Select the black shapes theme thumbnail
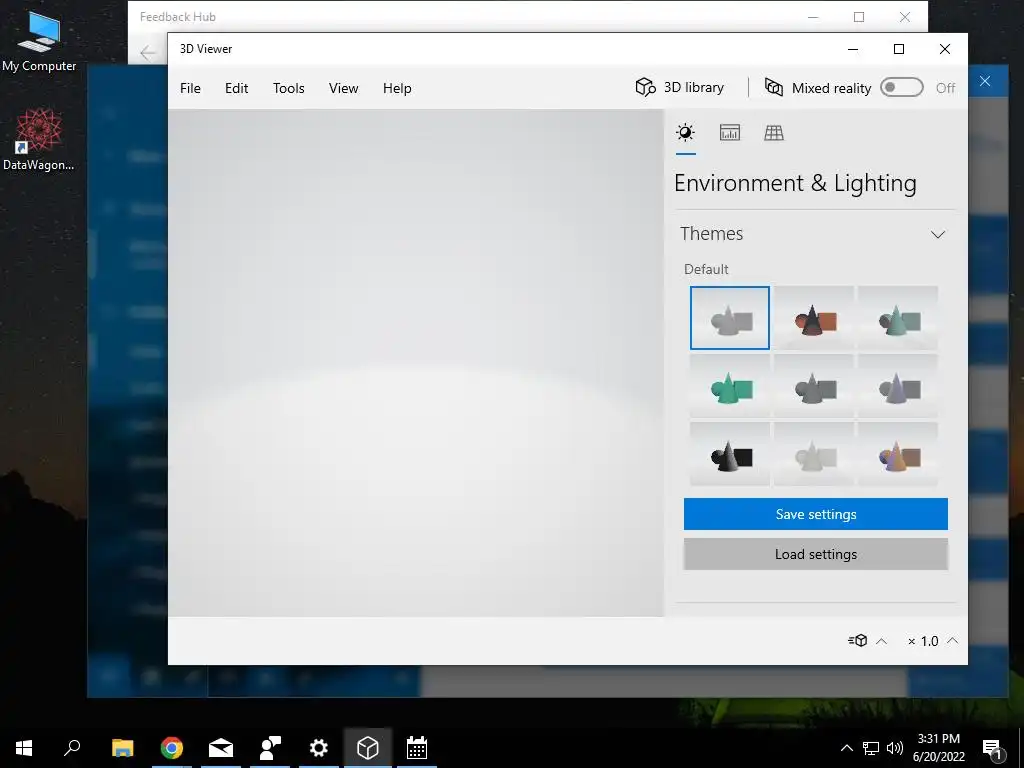 [729, 455]
